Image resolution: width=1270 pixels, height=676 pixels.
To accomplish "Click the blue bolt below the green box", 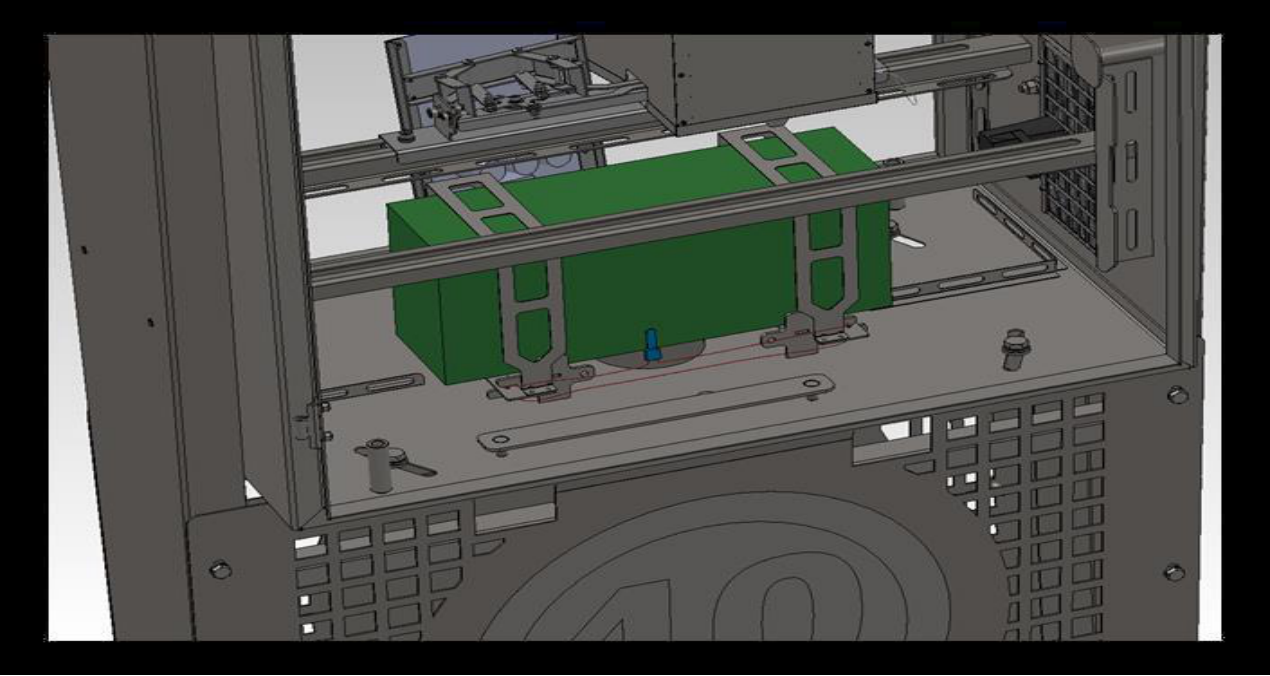I will click(652, 345).
